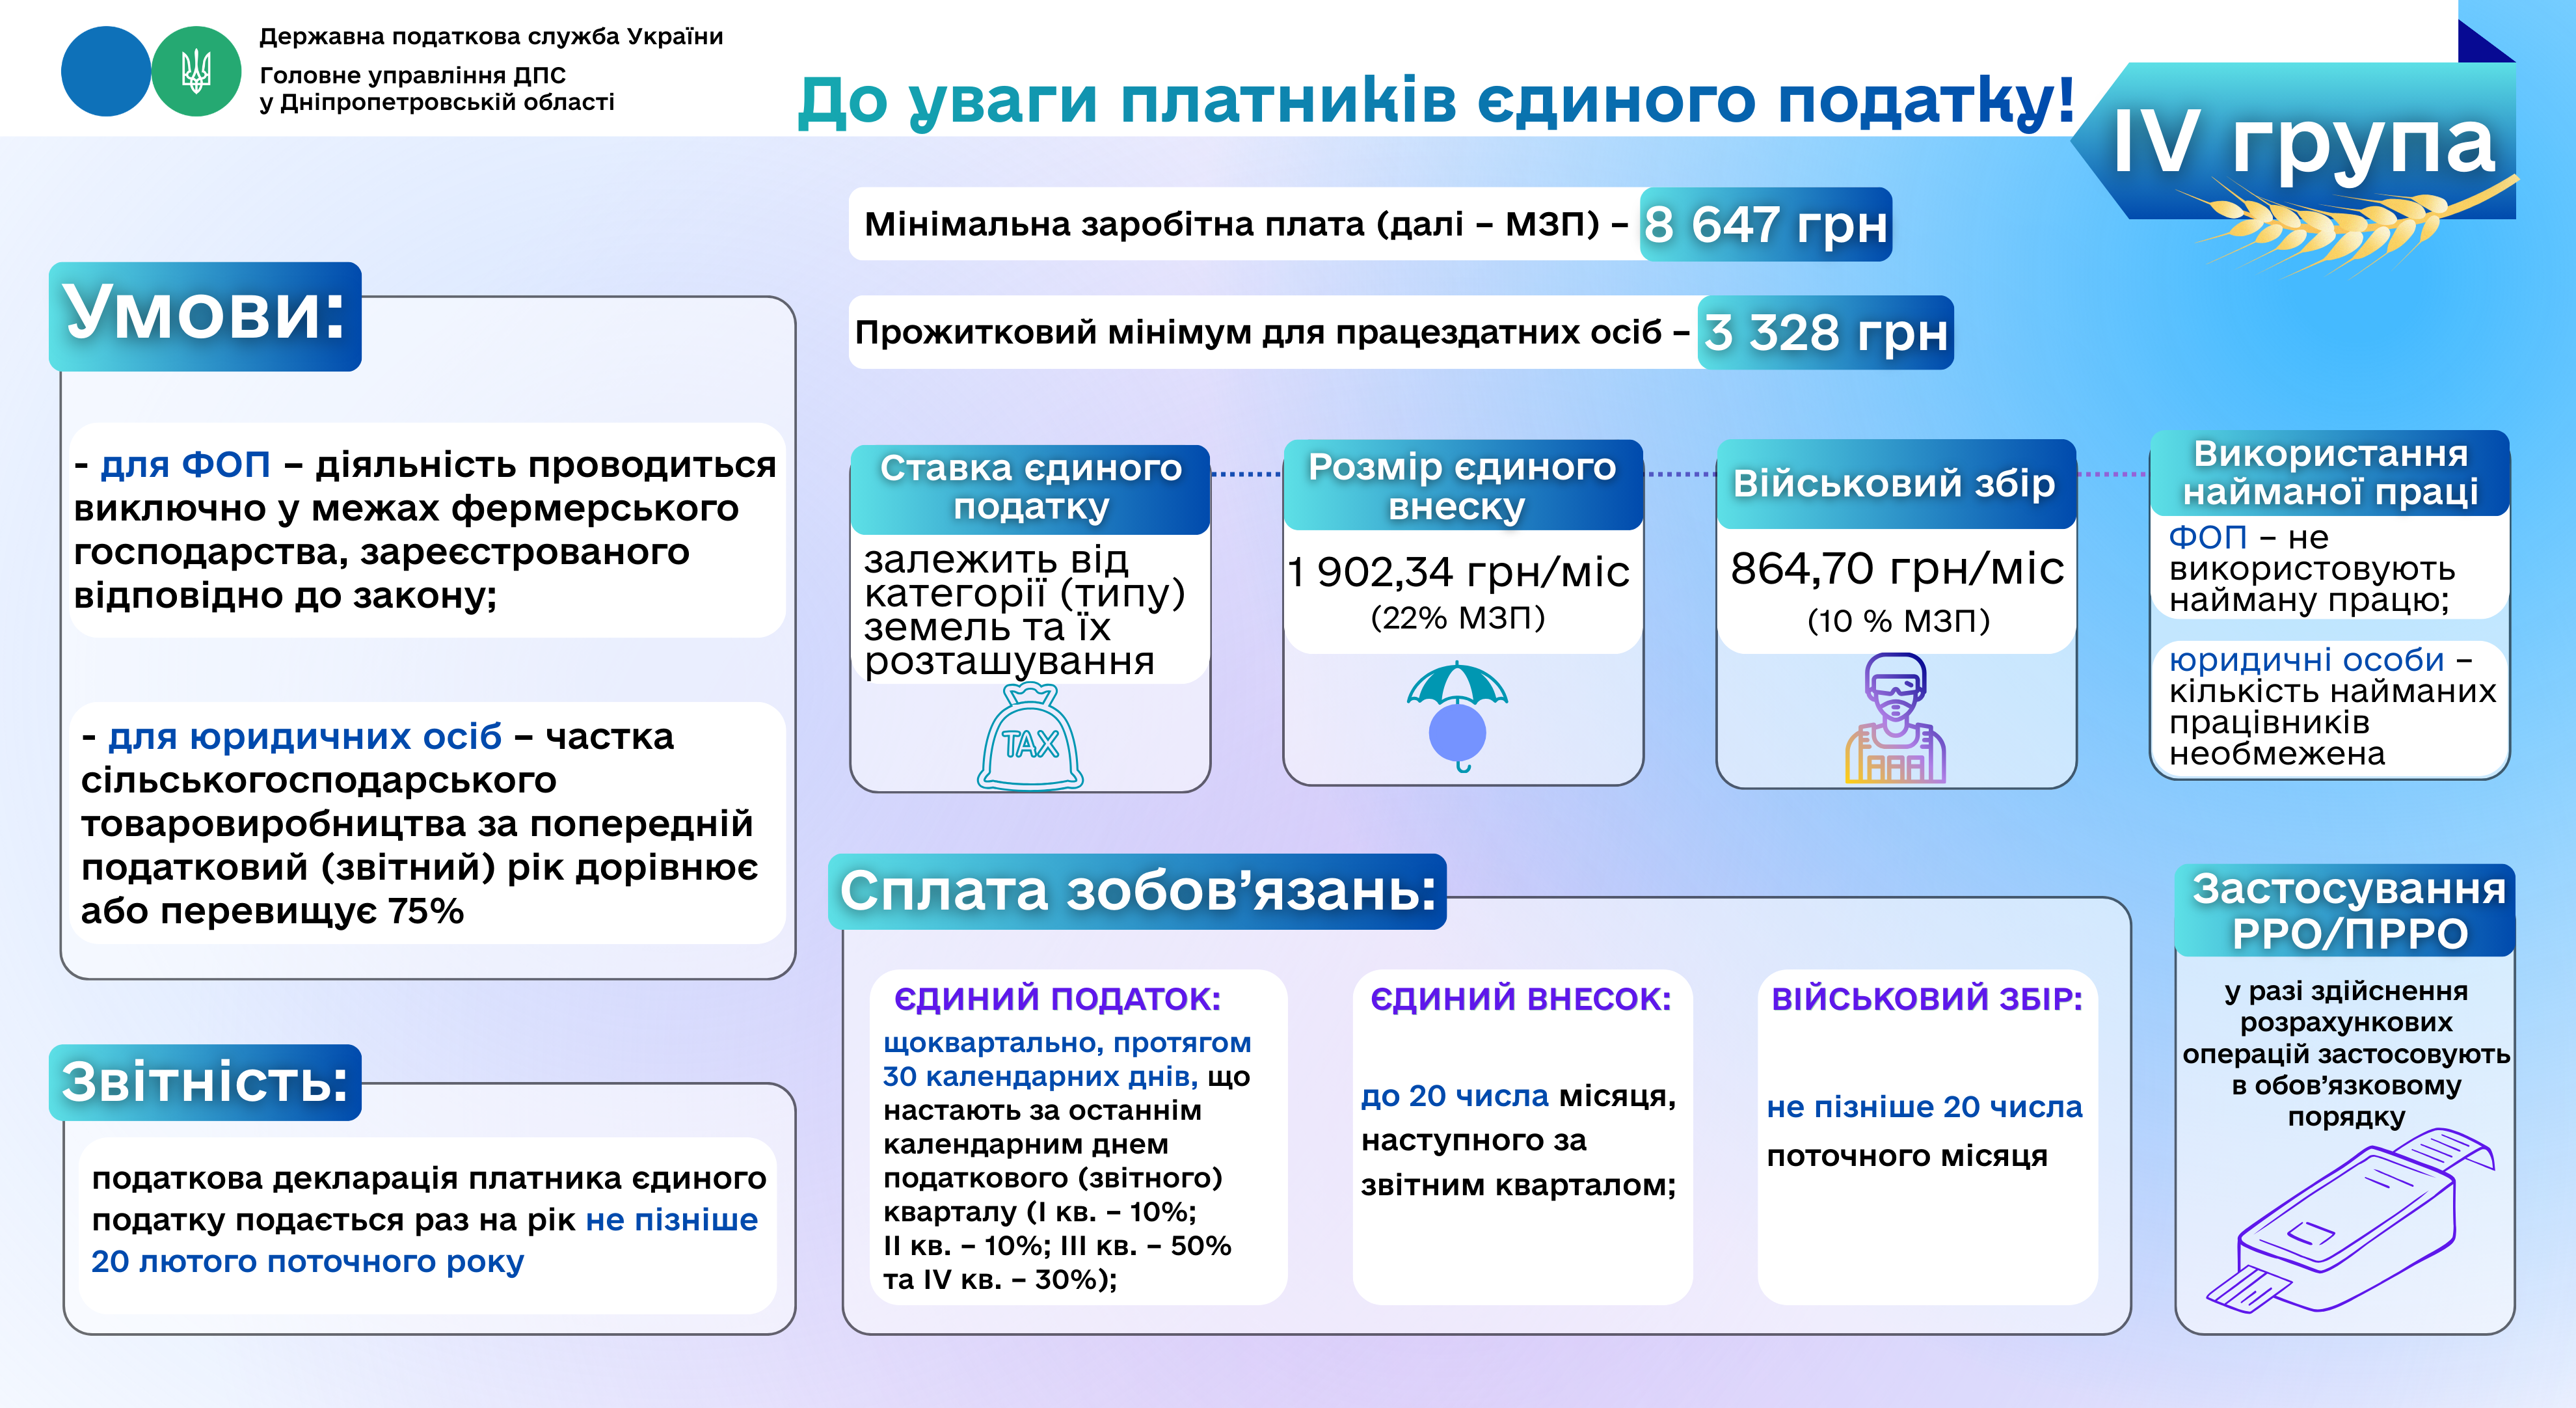This screenshot has height=1408, width=2576.
Task: Select the Умови section header
Action: (x=205, y=316)
